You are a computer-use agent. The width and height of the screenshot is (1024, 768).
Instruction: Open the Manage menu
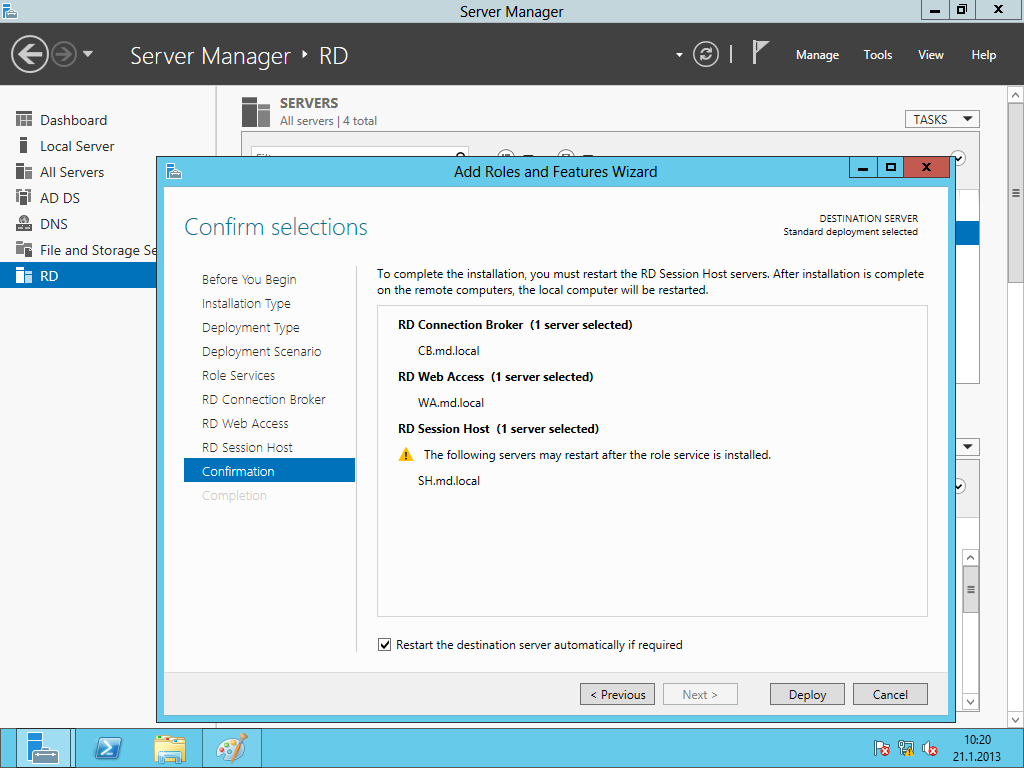point(817,55)
